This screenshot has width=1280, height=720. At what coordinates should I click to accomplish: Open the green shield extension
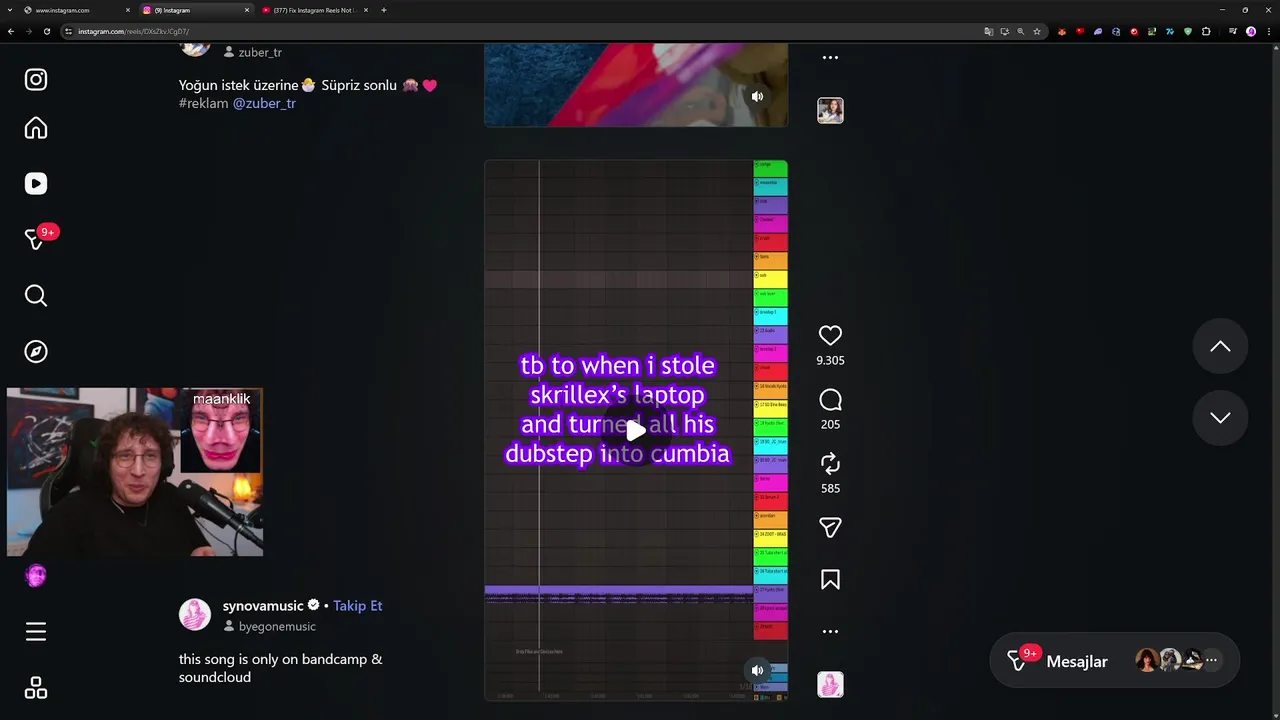[x=1188, y=31]
